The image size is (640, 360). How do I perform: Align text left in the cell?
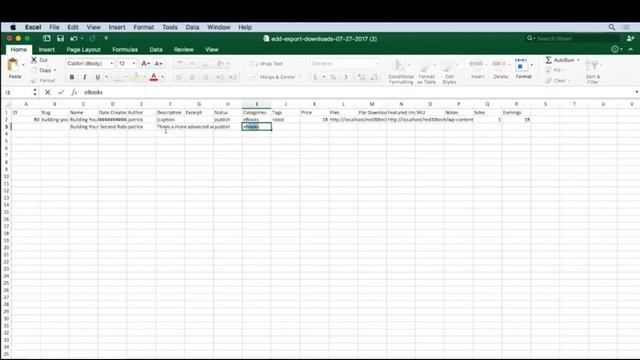click(x=179, y=77)
